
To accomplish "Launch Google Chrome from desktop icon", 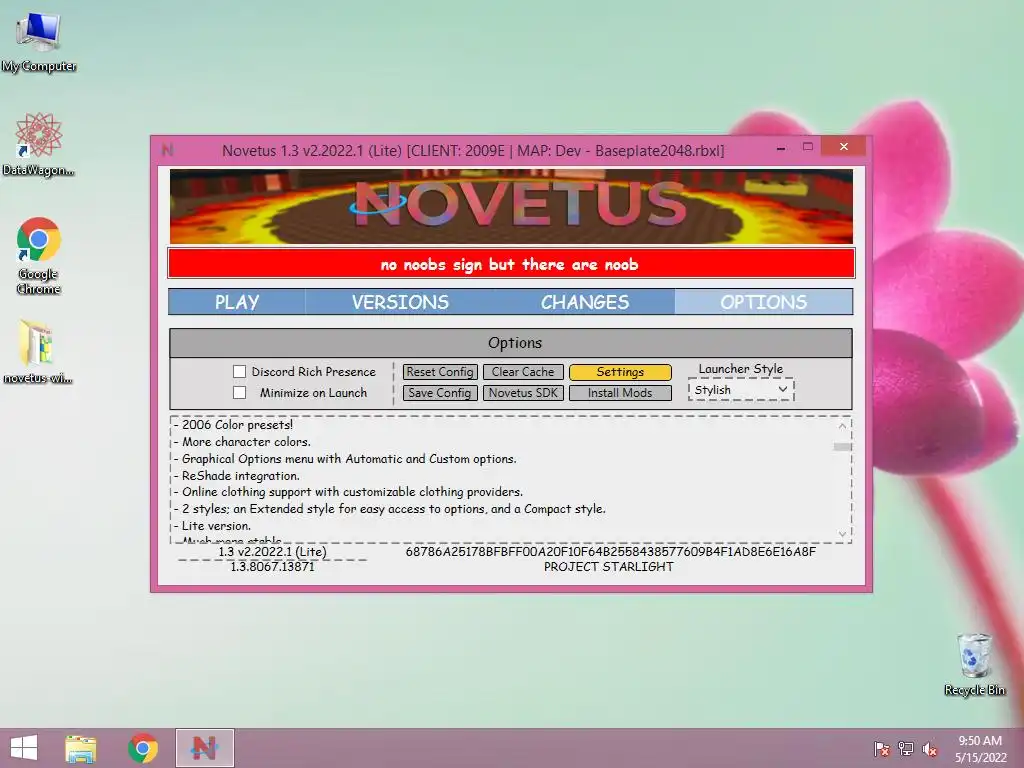I will pos(39,255).
